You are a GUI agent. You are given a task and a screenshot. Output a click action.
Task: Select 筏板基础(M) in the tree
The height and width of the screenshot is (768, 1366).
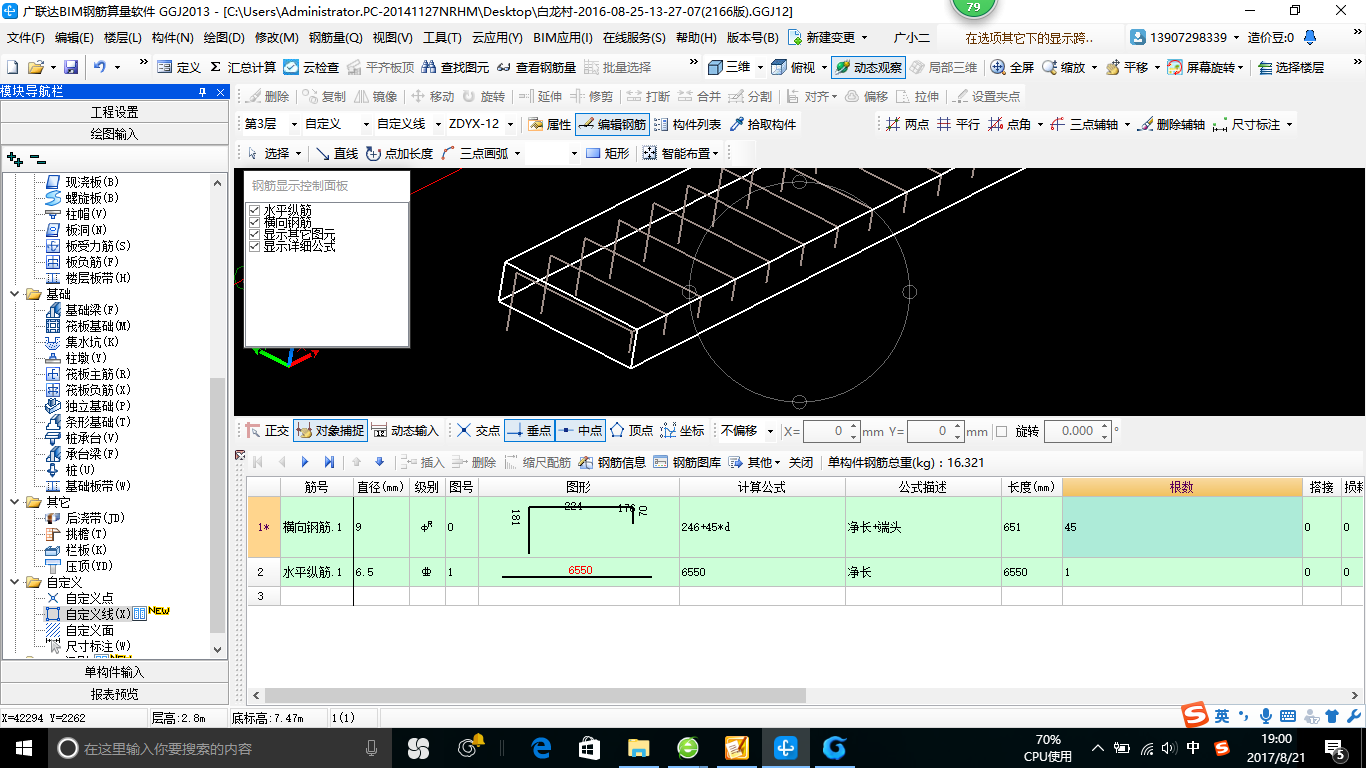pyautogui.click(x=98, y=326)
